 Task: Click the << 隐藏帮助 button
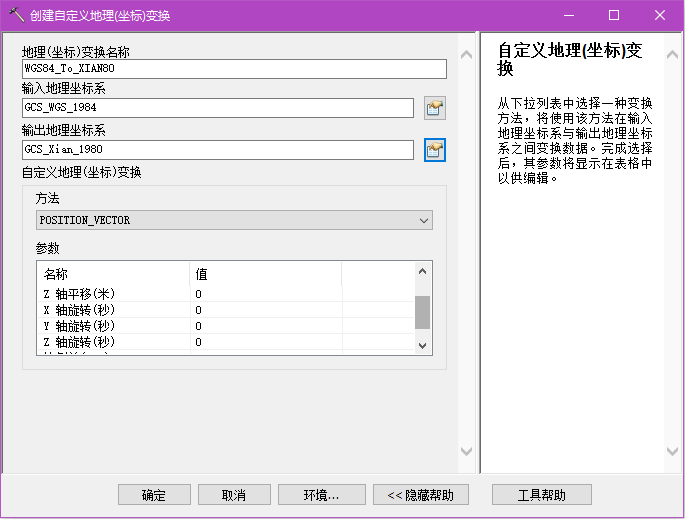point(421,495)
